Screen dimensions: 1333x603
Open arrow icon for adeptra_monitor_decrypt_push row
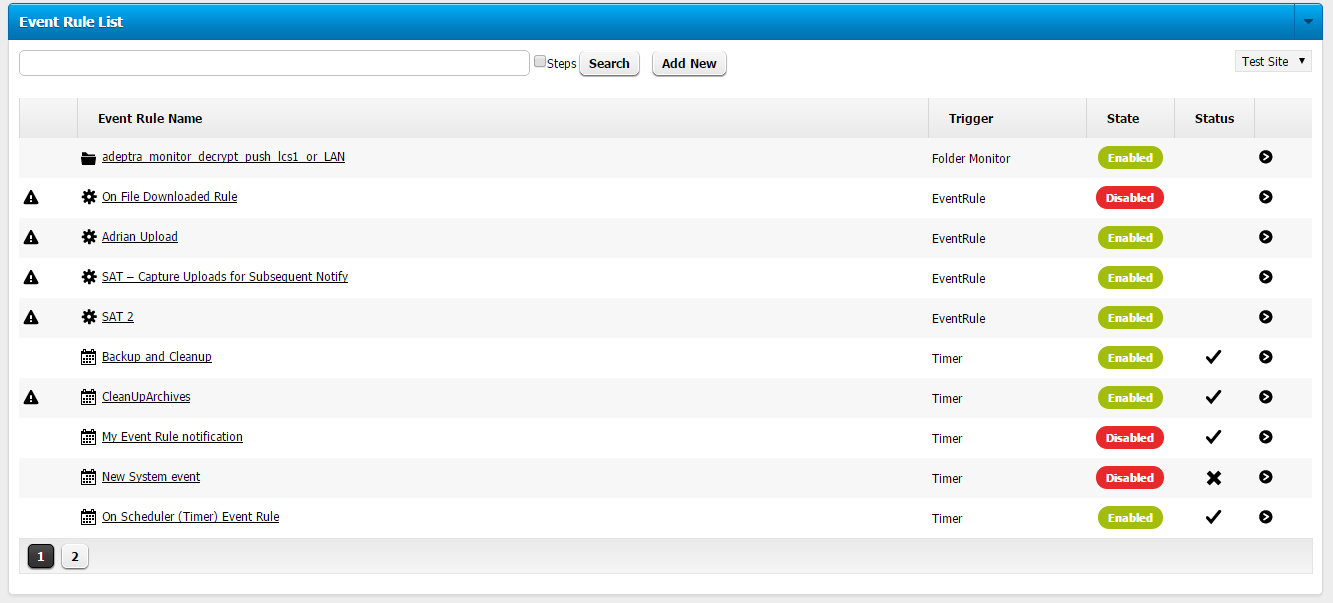[1265, 157]
